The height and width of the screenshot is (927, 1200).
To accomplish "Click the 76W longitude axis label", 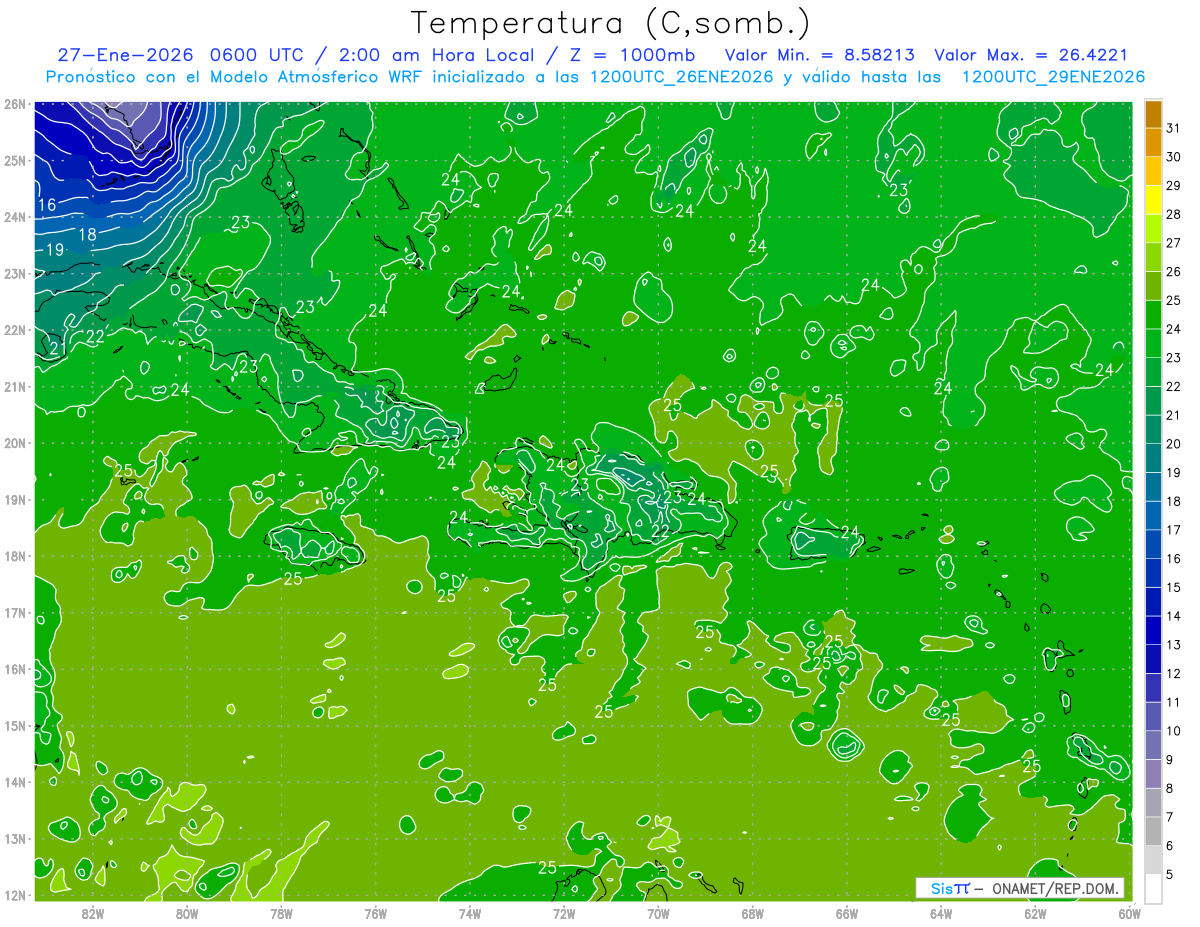I will click(x=375, y=913).
